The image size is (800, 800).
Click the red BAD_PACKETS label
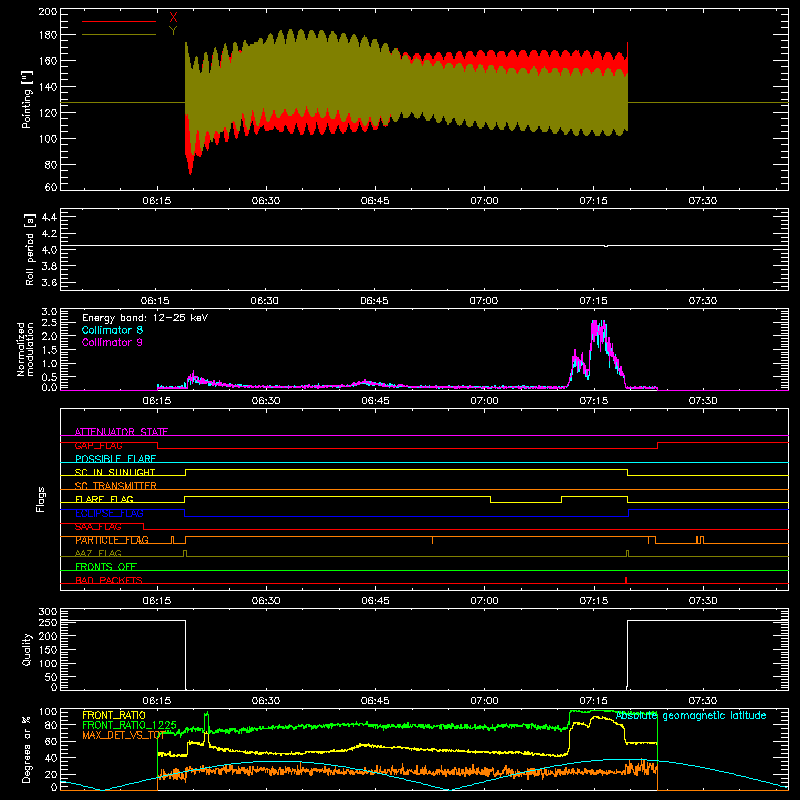point(109,580)
